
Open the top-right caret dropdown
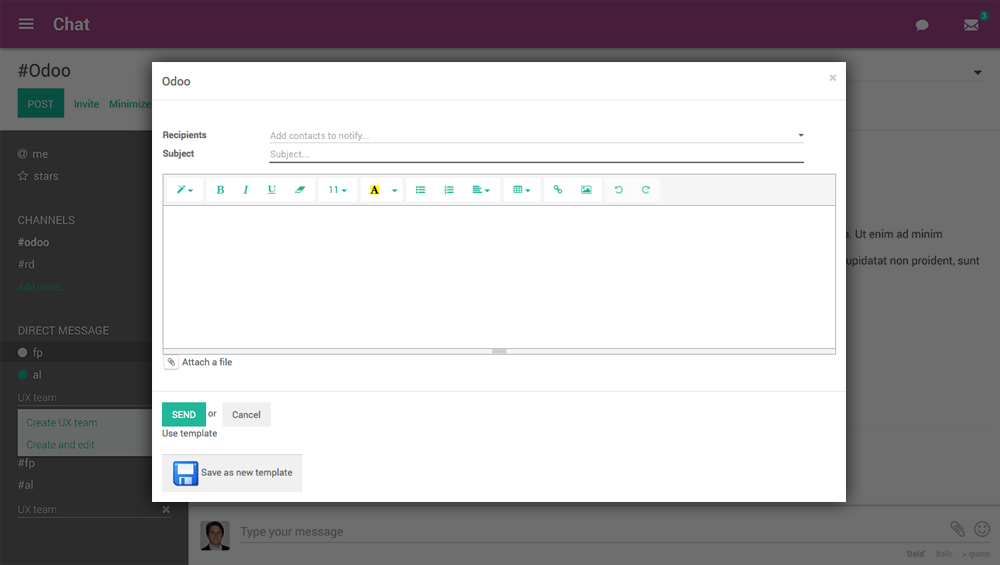coord(978,73)
